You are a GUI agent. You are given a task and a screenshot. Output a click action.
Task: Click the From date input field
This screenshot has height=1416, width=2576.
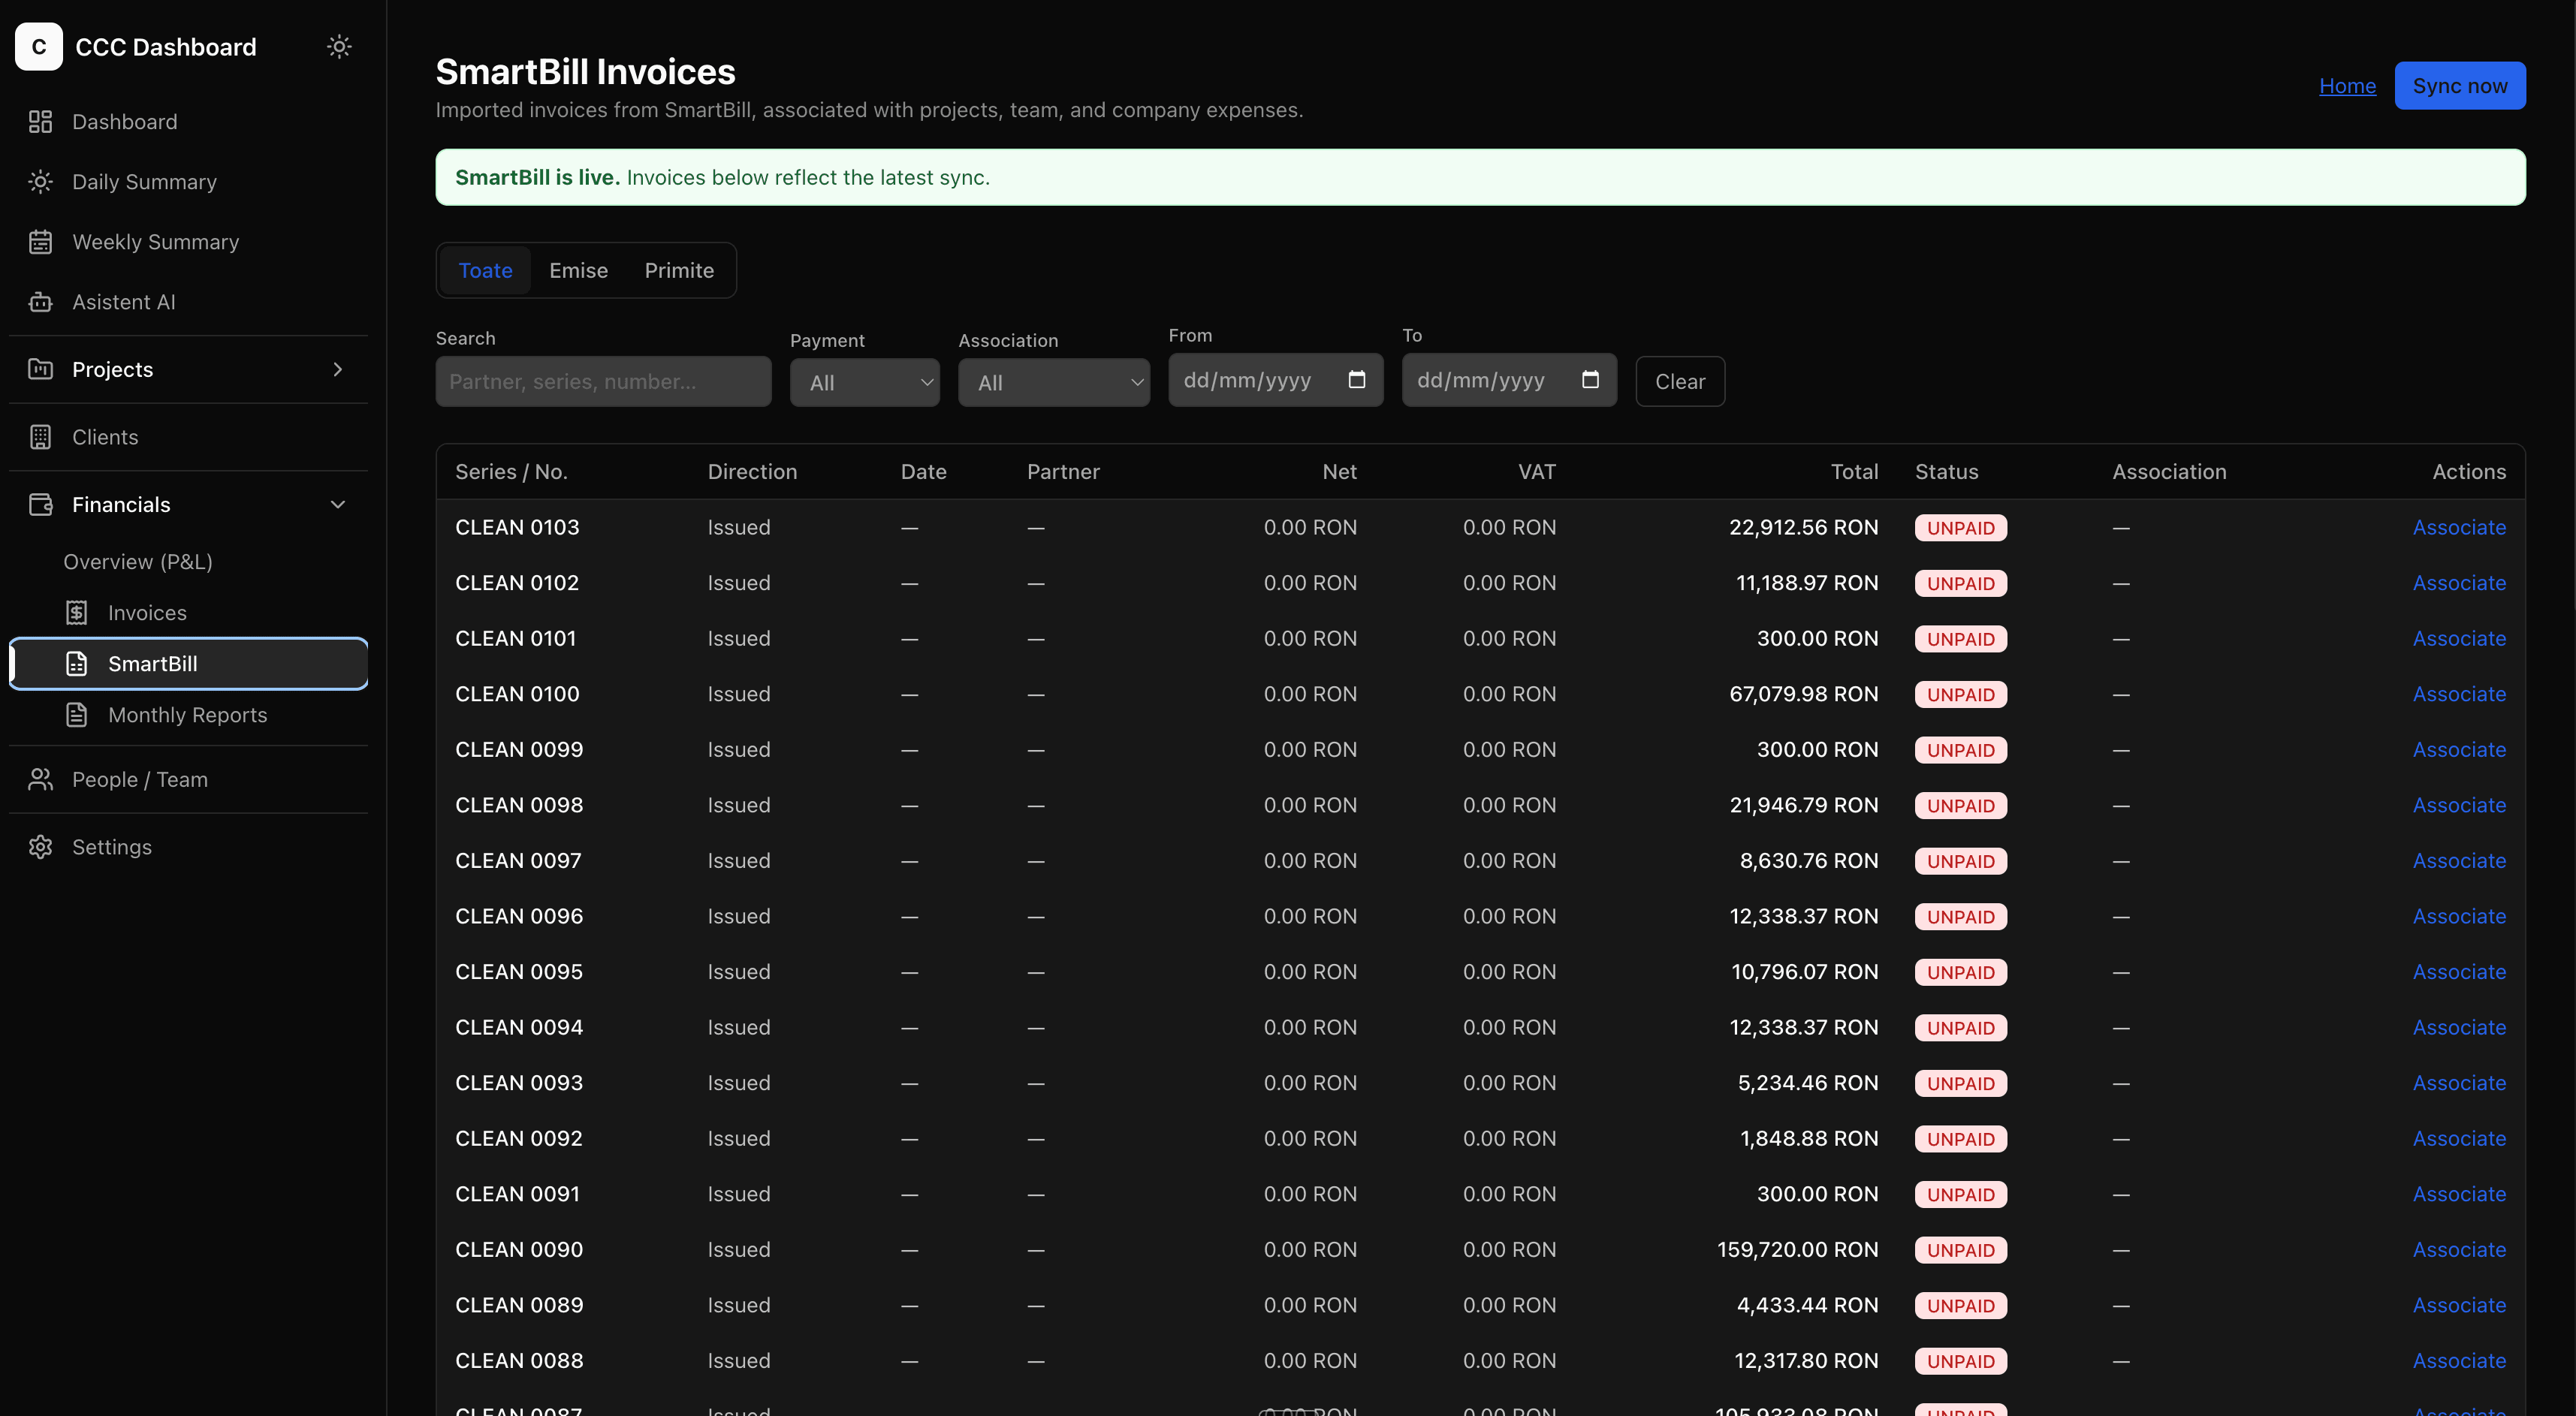pyautogui.click(x=1275, y=379)
